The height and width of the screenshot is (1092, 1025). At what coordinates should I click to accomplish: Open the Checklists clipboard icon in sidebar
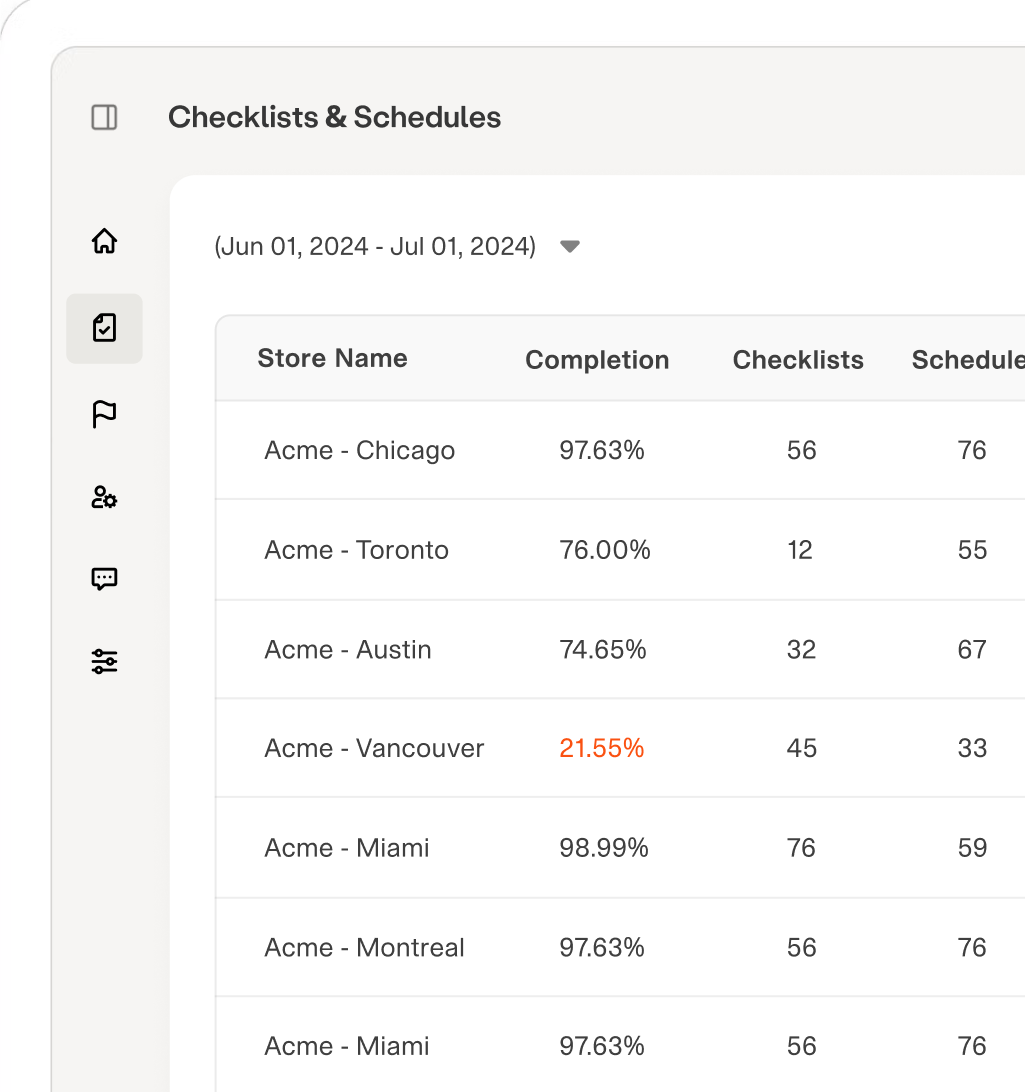pyautogui.click(x=104, y=328)
